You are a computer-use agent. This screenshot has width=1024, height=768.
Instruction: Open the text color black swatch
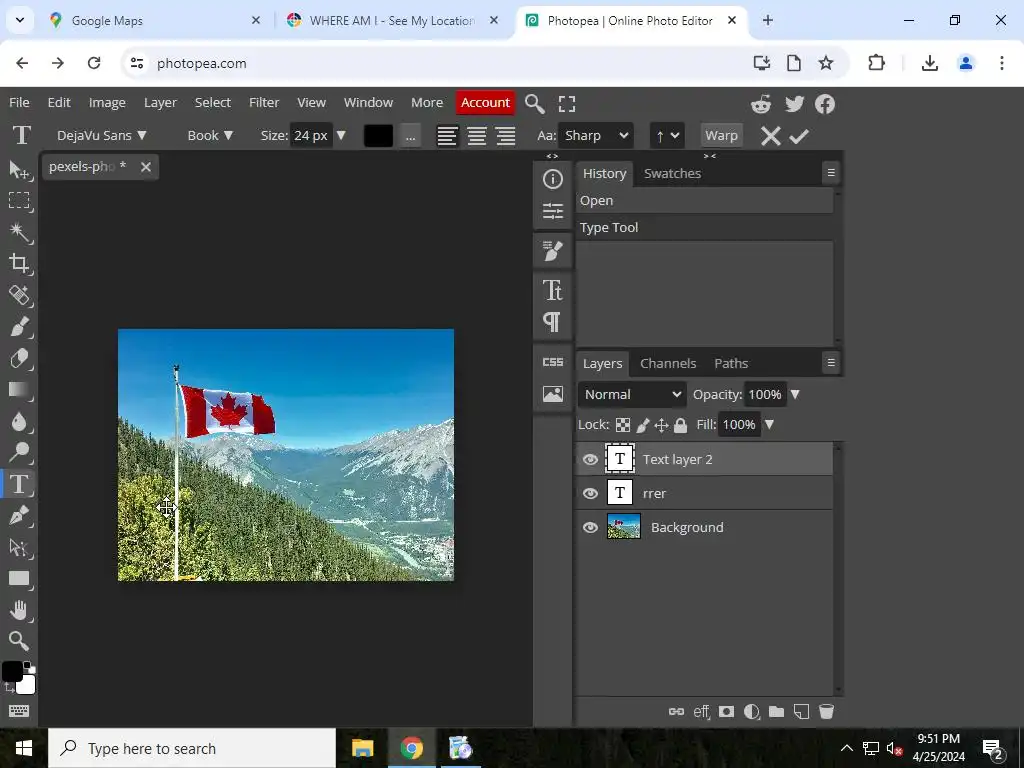tap(378, 136)
